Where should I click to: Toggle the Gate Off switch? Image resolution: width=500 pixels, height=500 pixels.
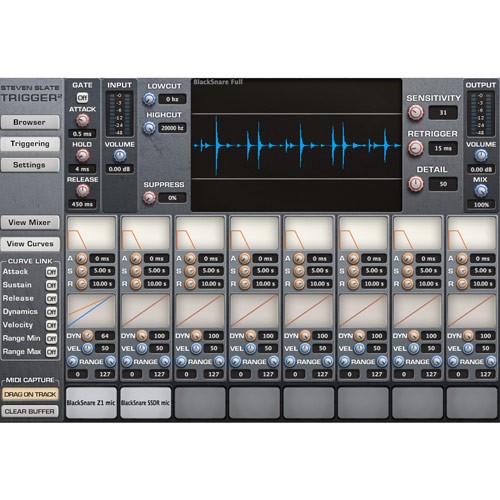pos(82,98)
